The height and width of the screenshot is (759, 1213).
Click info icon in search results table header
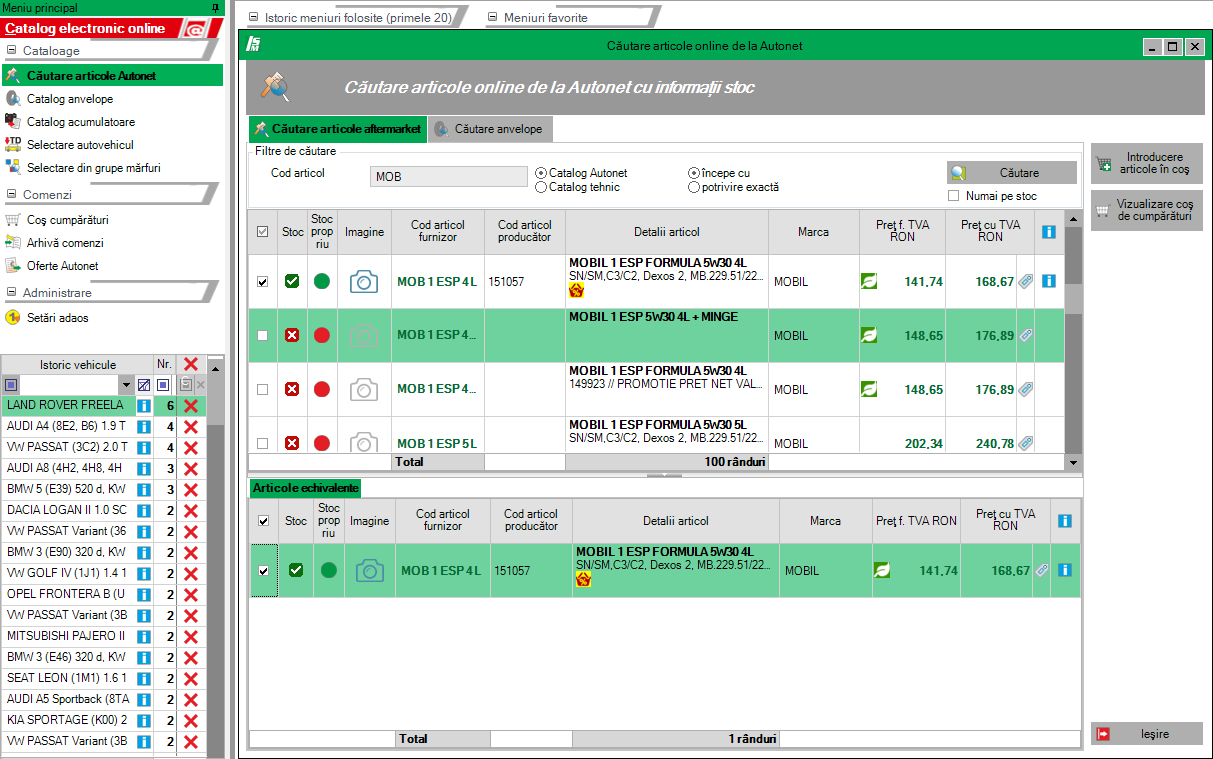pyautogui.click(x=1048, y=232)
